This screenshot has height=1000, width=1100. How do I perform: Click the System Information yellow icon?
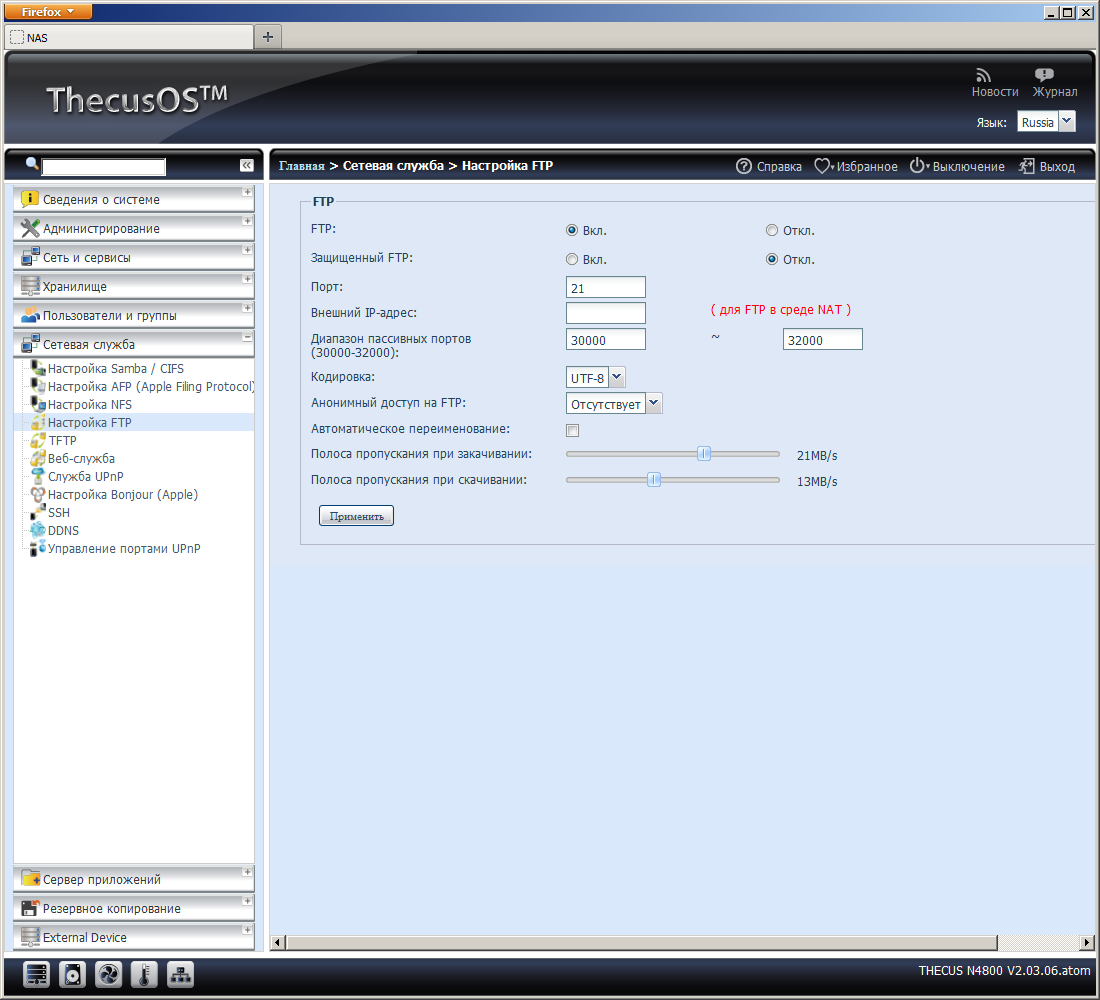point(29,199)
